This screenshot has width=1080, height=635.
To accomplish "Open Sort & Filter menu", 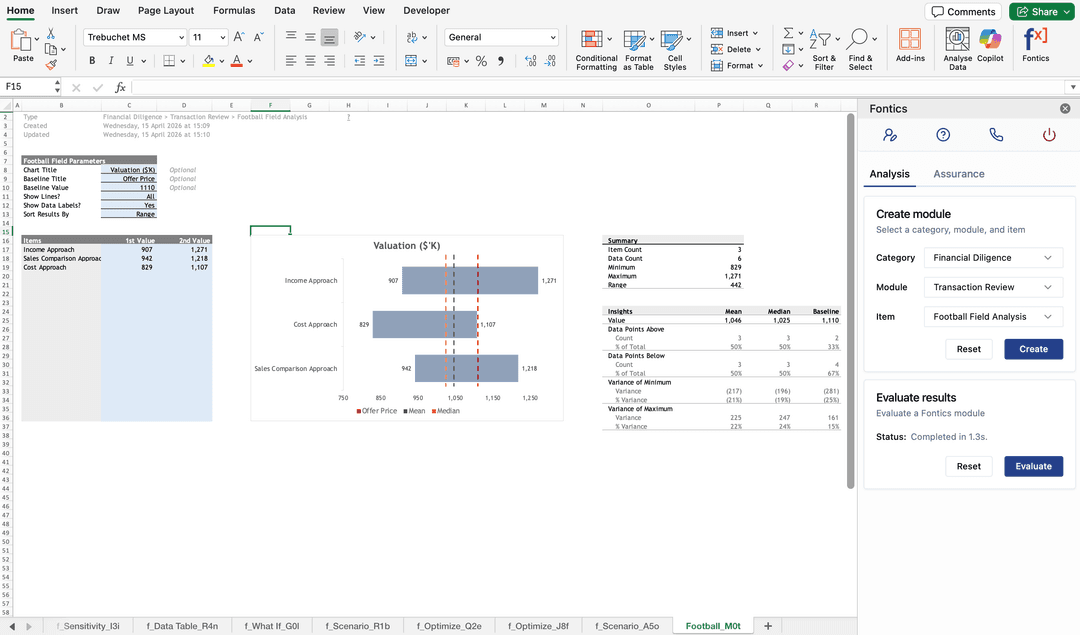I will (x=824, y=50).
